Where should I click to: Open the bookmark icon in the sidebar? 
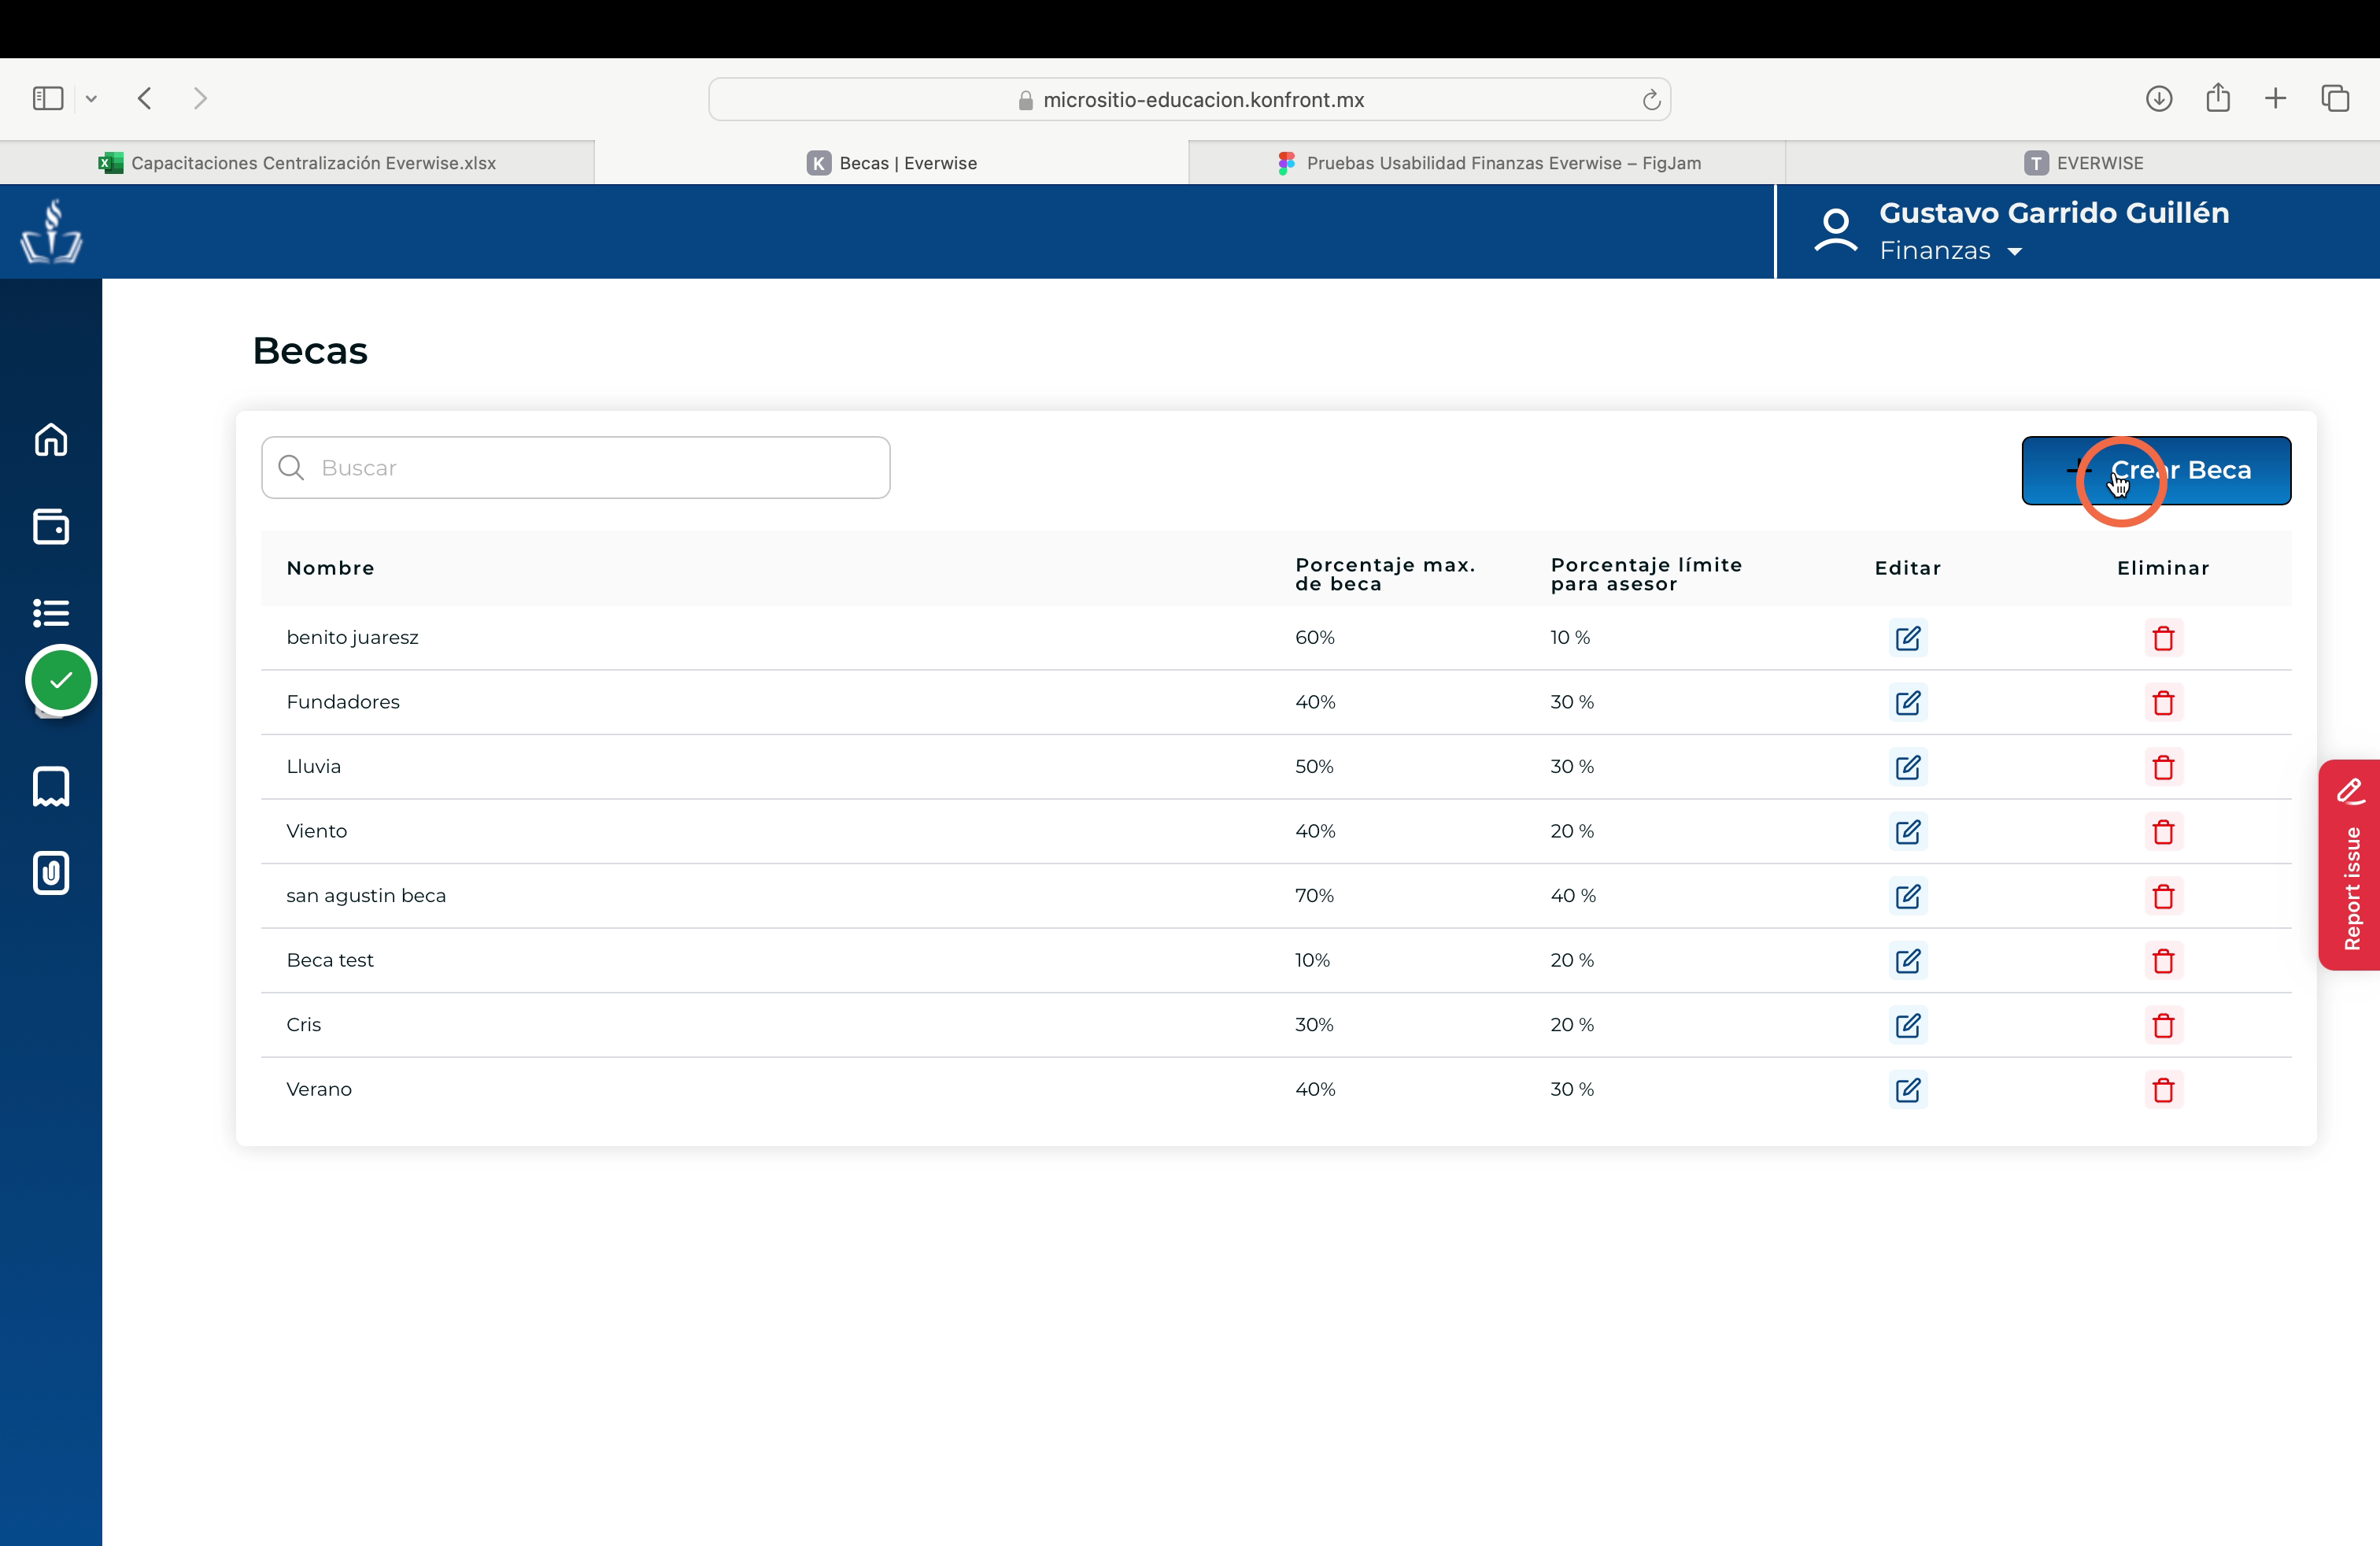pyautogui.click(x=51, y=787)
